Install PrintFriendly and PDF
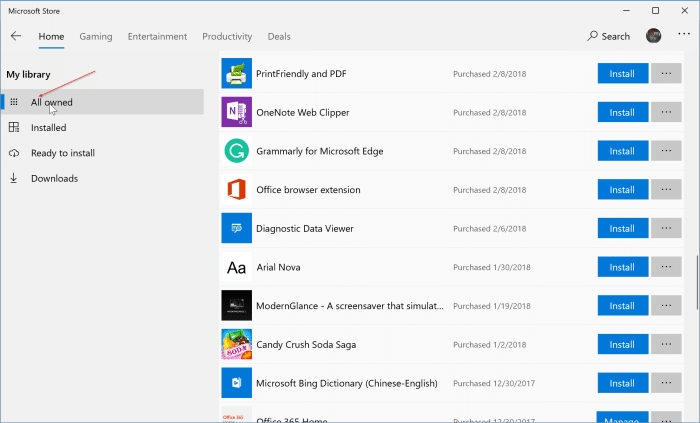The width and height of the screenshot is (700, 423). tap(623, 73)
